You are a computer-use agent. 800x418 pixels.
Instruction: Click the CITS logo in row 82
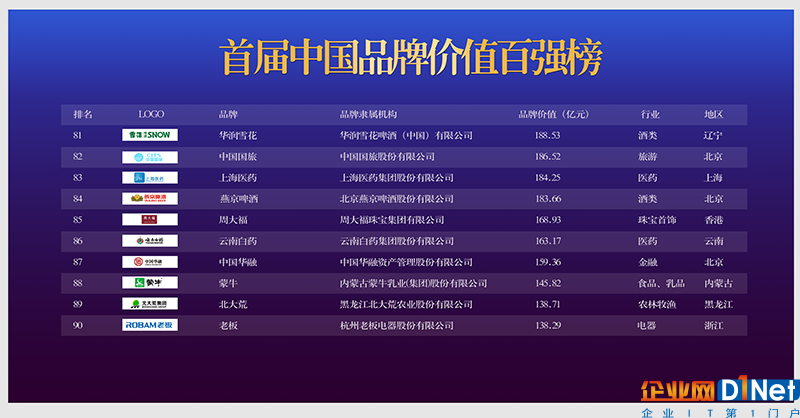150,157
